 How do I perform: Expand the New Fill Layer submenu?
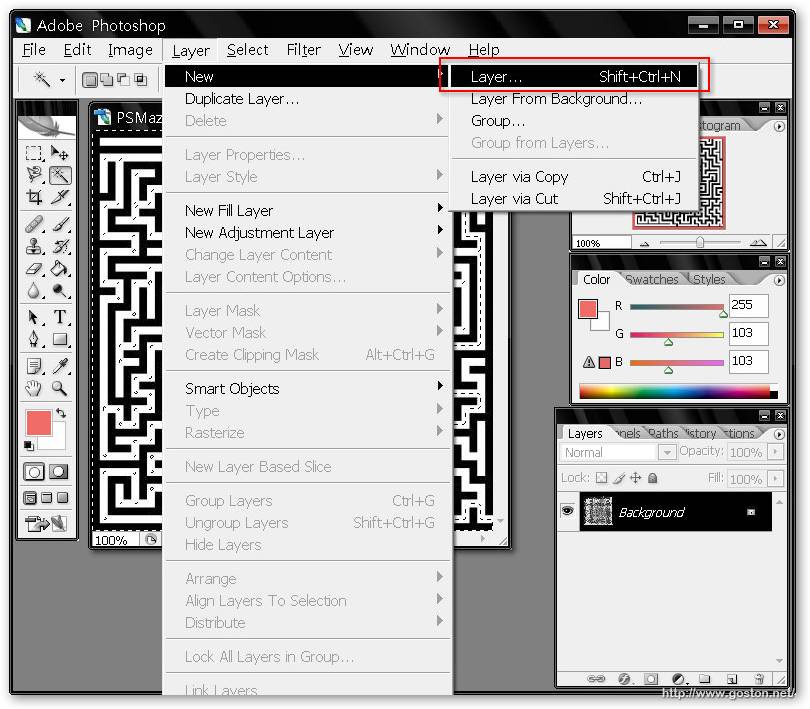[308, 210]
